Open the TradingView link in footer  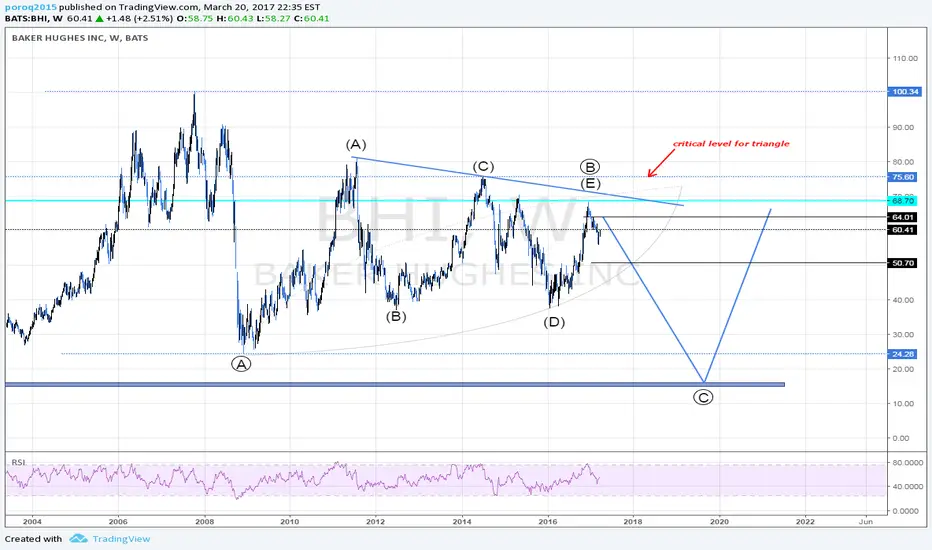coord(121,539)
